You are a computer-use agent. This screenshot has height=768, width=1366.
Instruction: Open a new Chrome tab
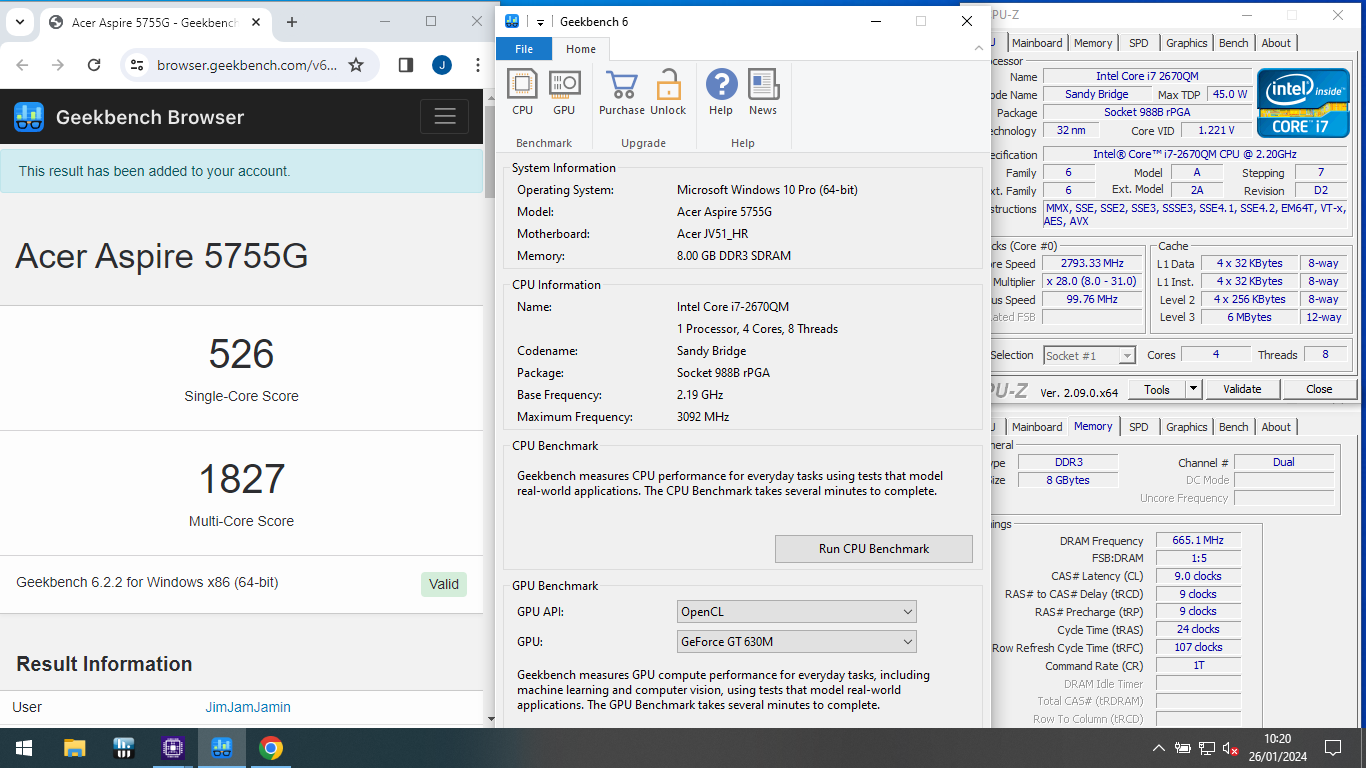click(292, 21)
